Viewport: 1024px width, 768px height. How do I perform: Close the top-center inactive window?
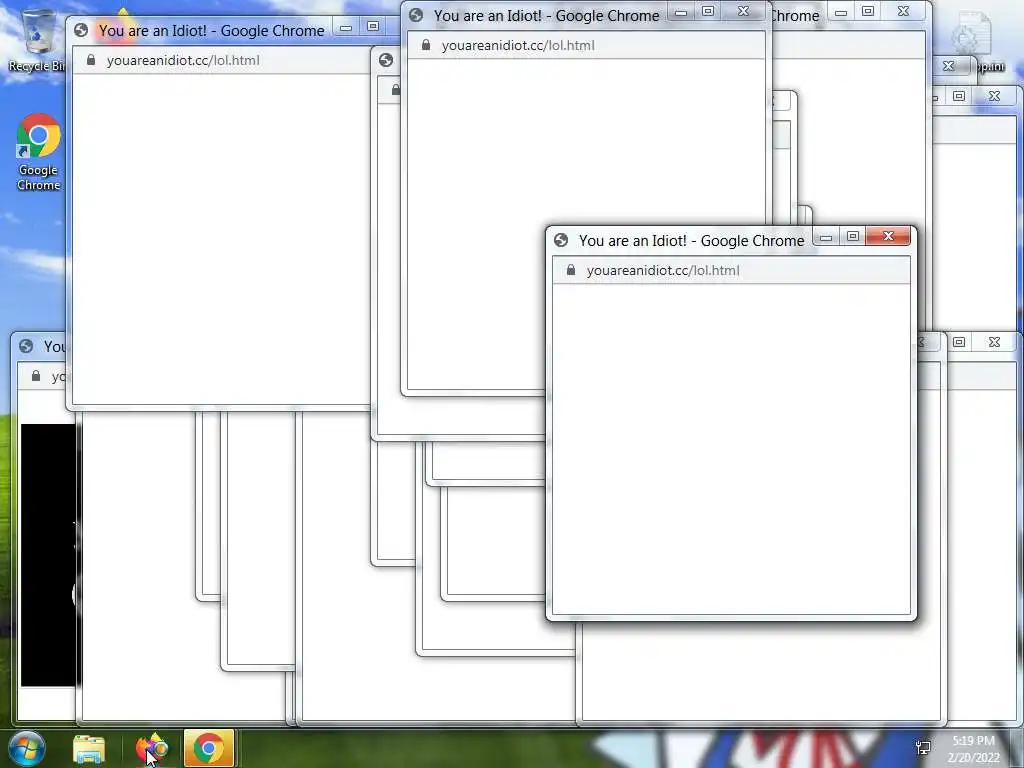(x=743, y=12)
